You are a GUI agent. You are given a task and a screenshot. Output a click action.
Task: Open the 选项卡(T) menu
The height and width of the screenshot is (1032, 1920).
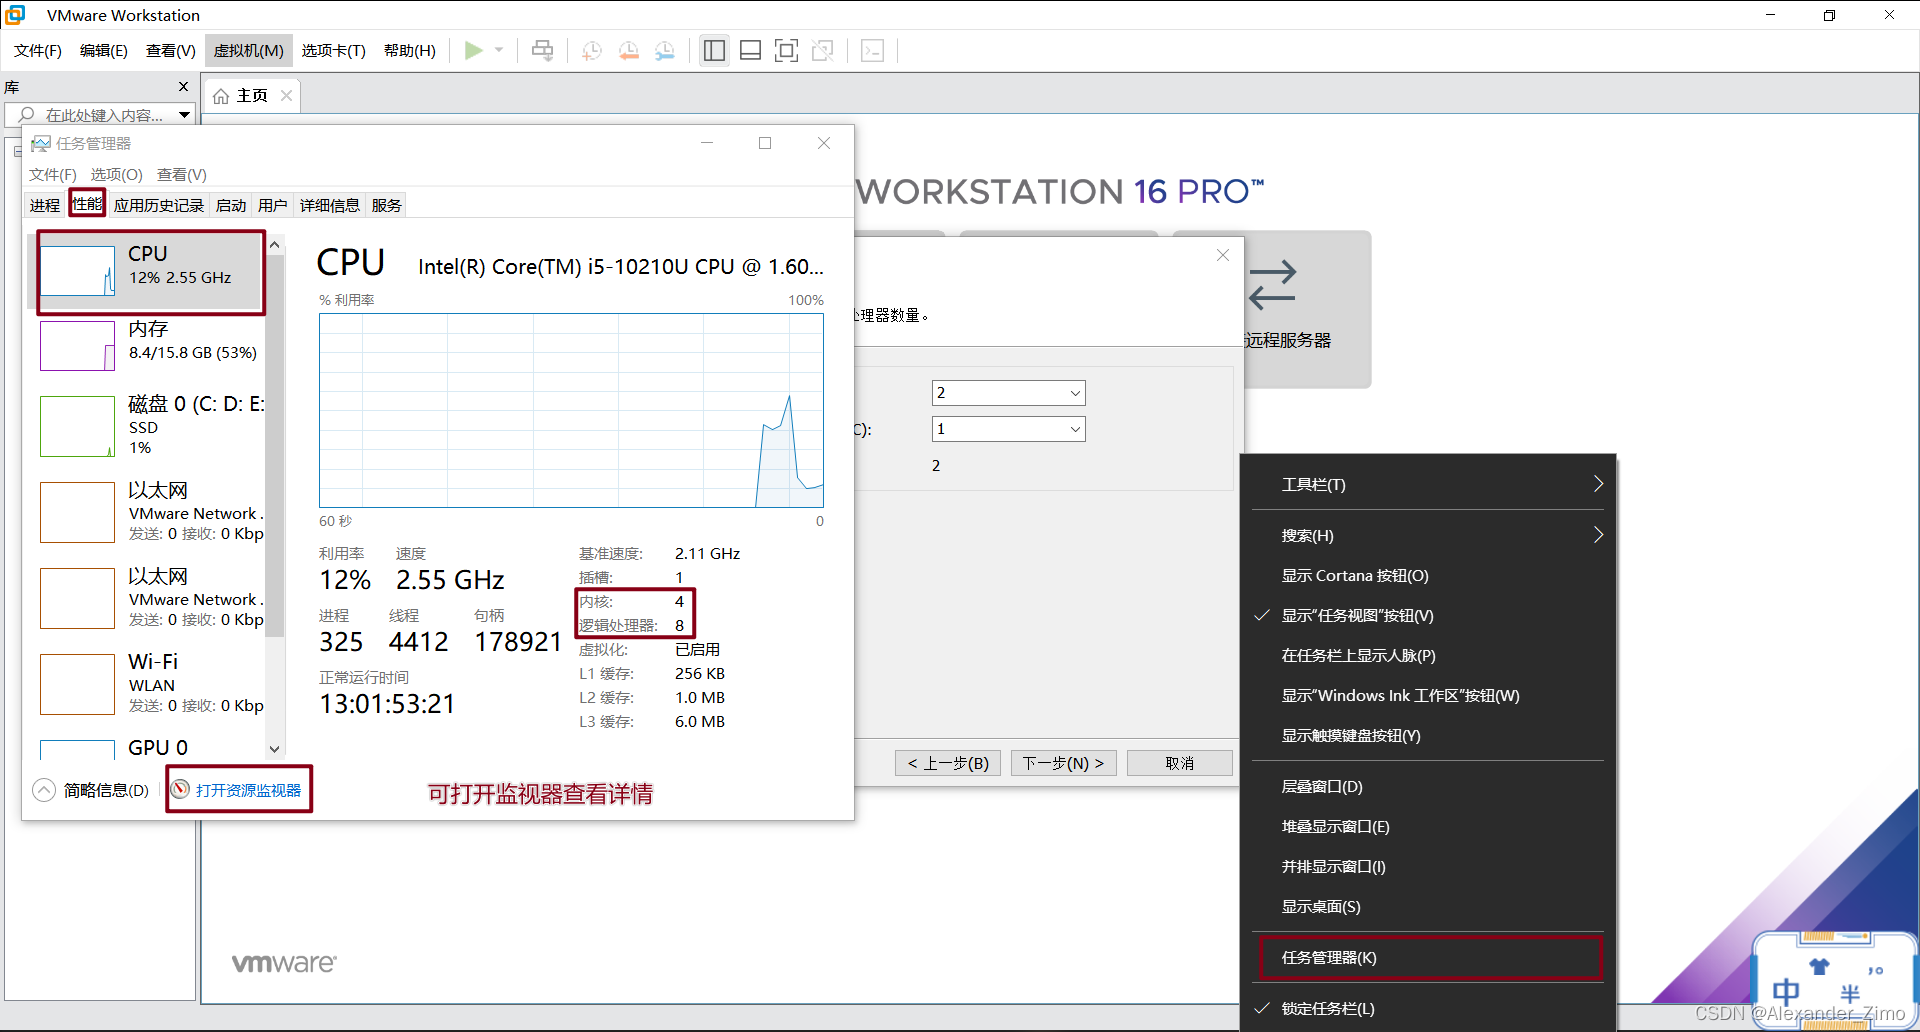pyautogui.click(x=334, y=50)
